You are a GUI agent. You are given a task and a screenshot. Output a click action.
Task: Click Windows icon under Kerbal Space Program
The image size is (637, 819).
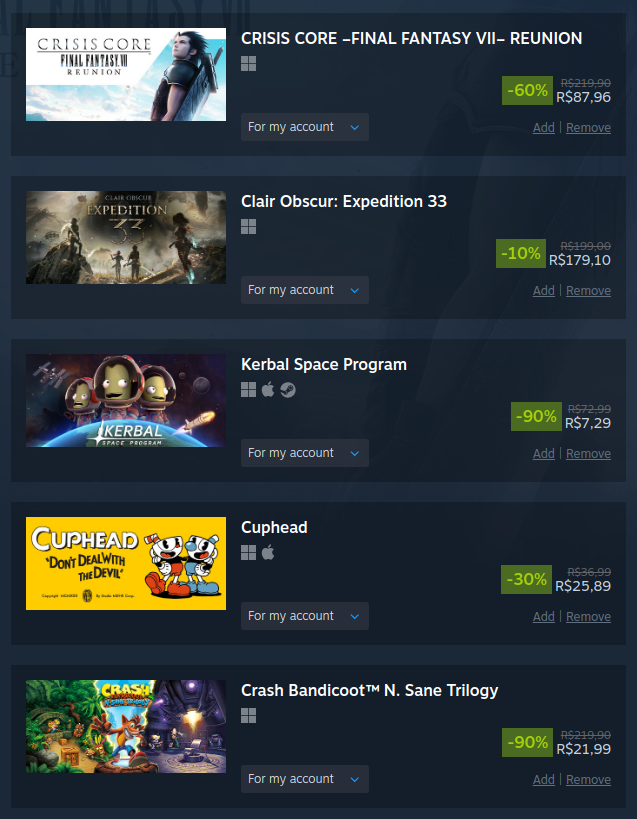[249, 390]
